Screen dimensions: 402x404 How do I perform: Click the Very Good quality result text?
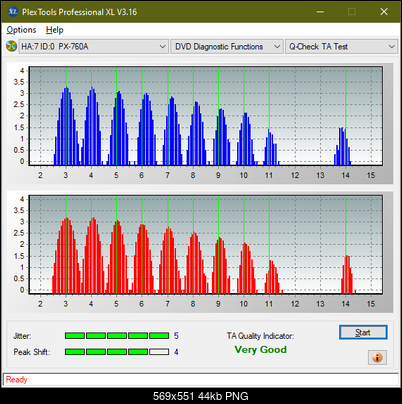pyautogui.click(x=260, y=350)
